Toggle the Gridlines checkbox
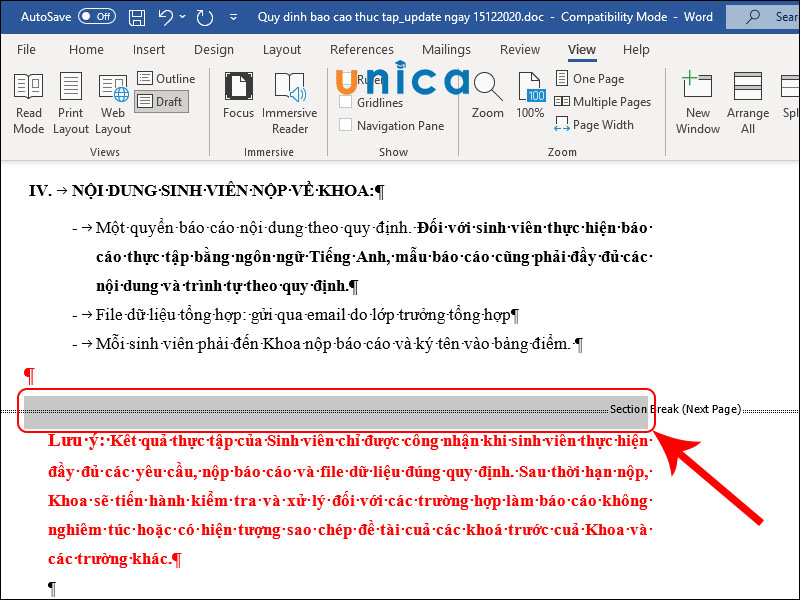Screen dimensions: 800x600 tap(345, 102)
